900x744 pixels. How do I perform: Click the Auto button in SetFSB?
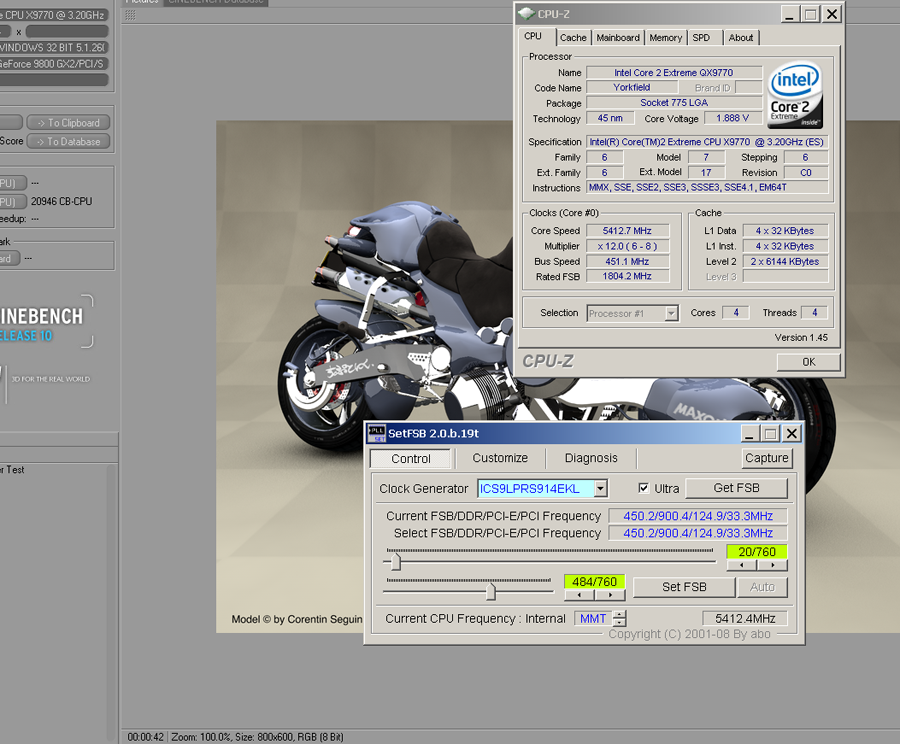762,587
